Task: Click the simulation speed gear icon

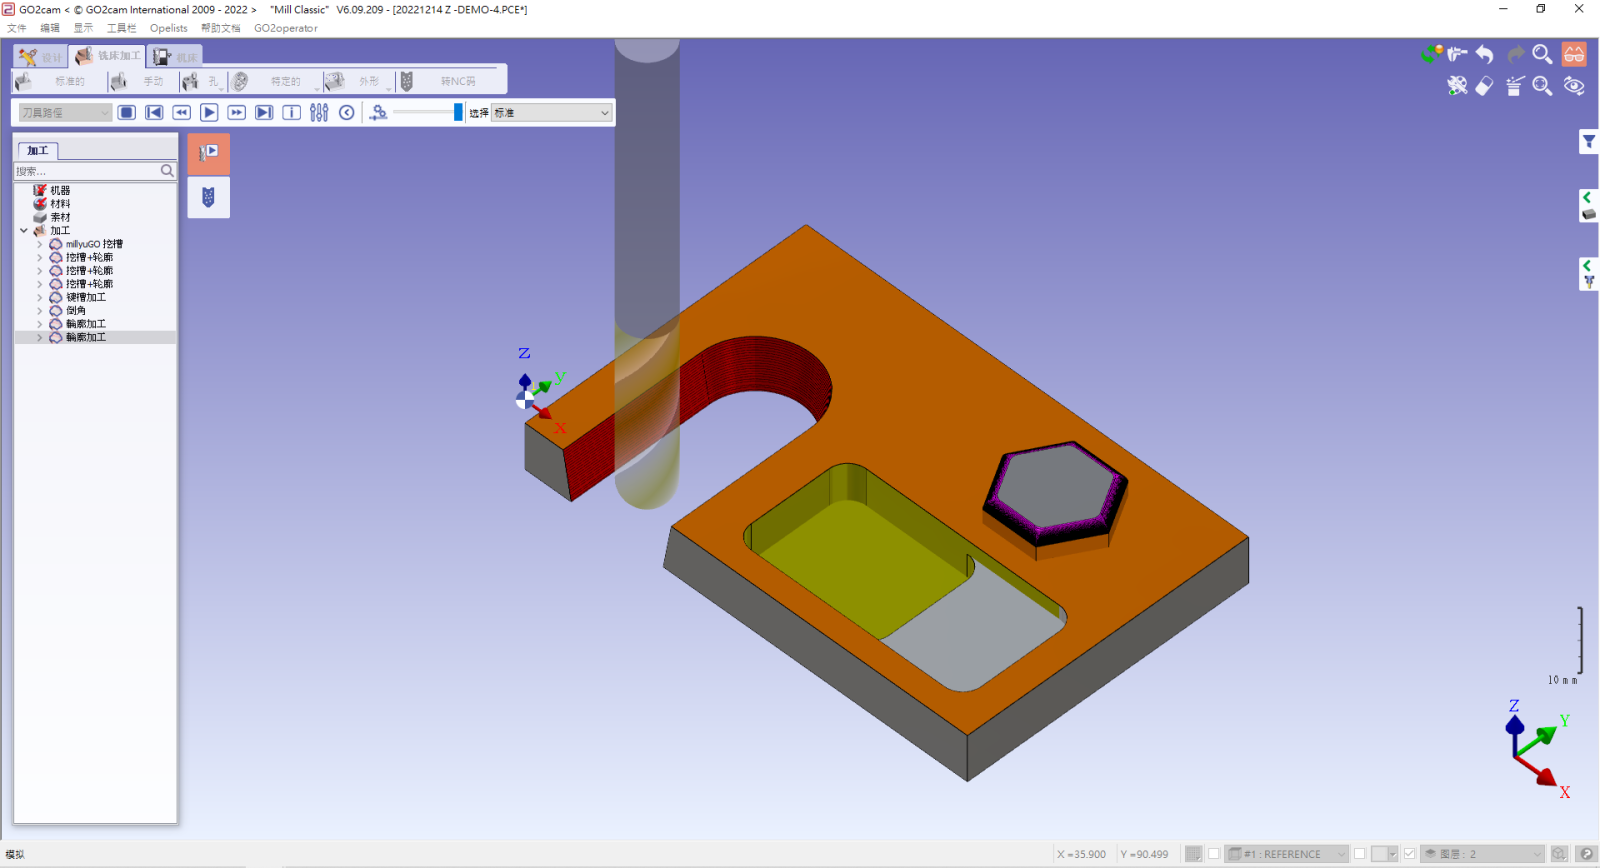Action: 378,113
